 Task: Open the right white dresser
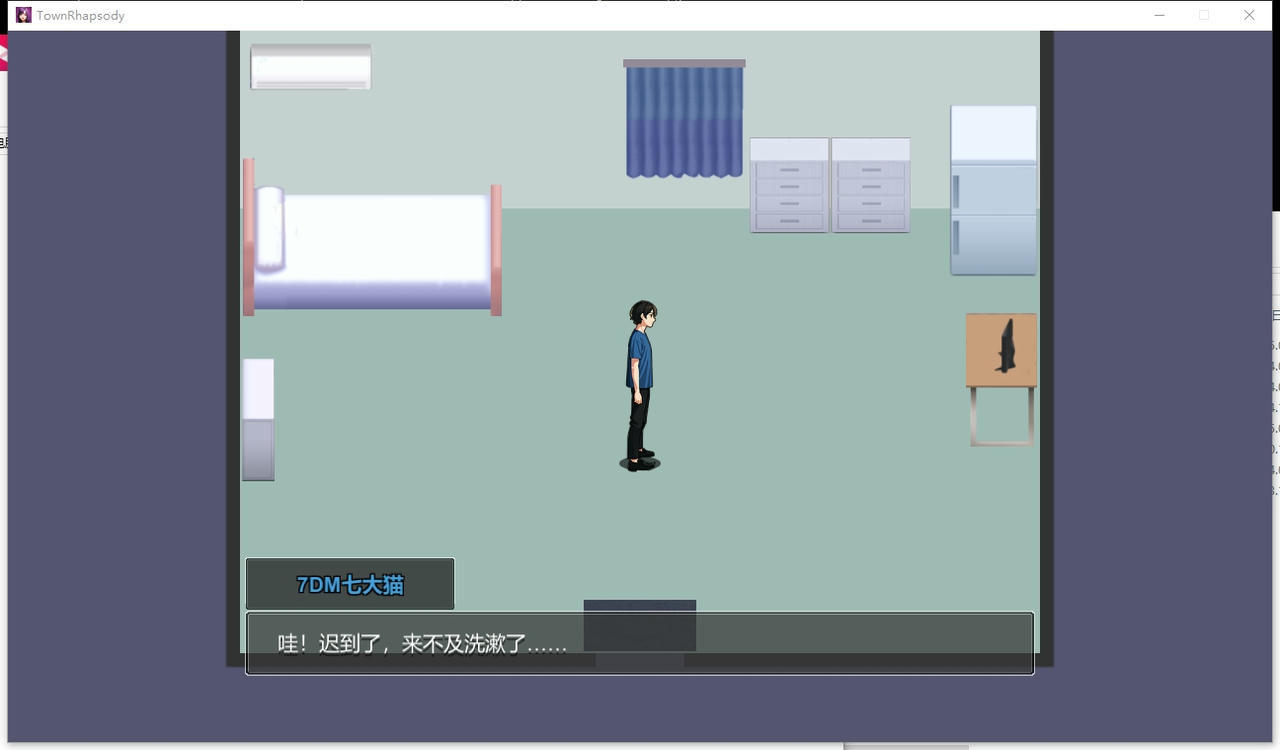[870, 183]
